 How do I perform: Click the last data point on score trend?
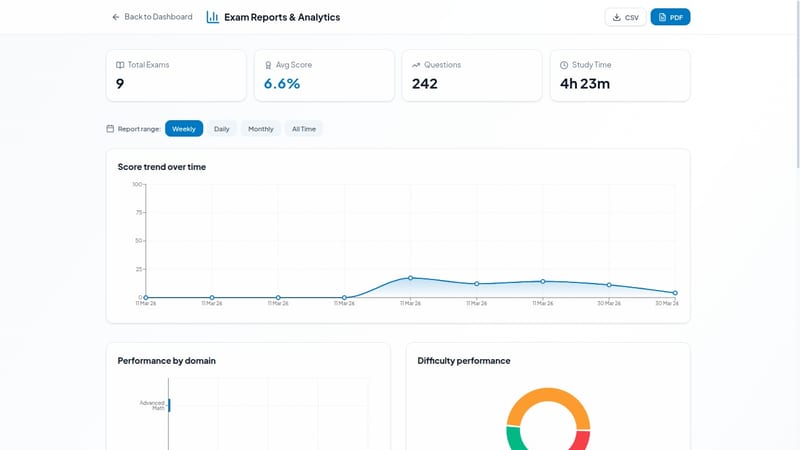(x=675, y=293)
